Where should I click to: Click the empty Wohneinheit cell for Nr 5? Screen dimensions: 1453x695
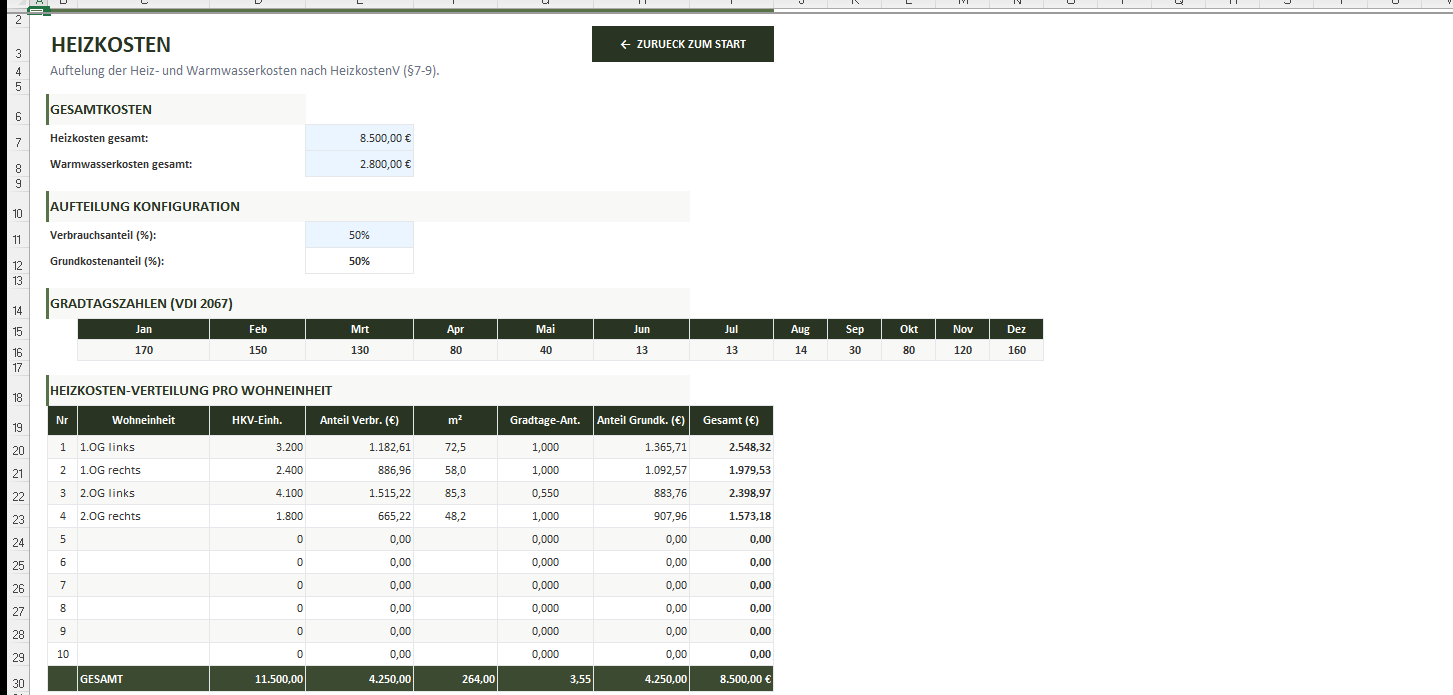(143, 539)
